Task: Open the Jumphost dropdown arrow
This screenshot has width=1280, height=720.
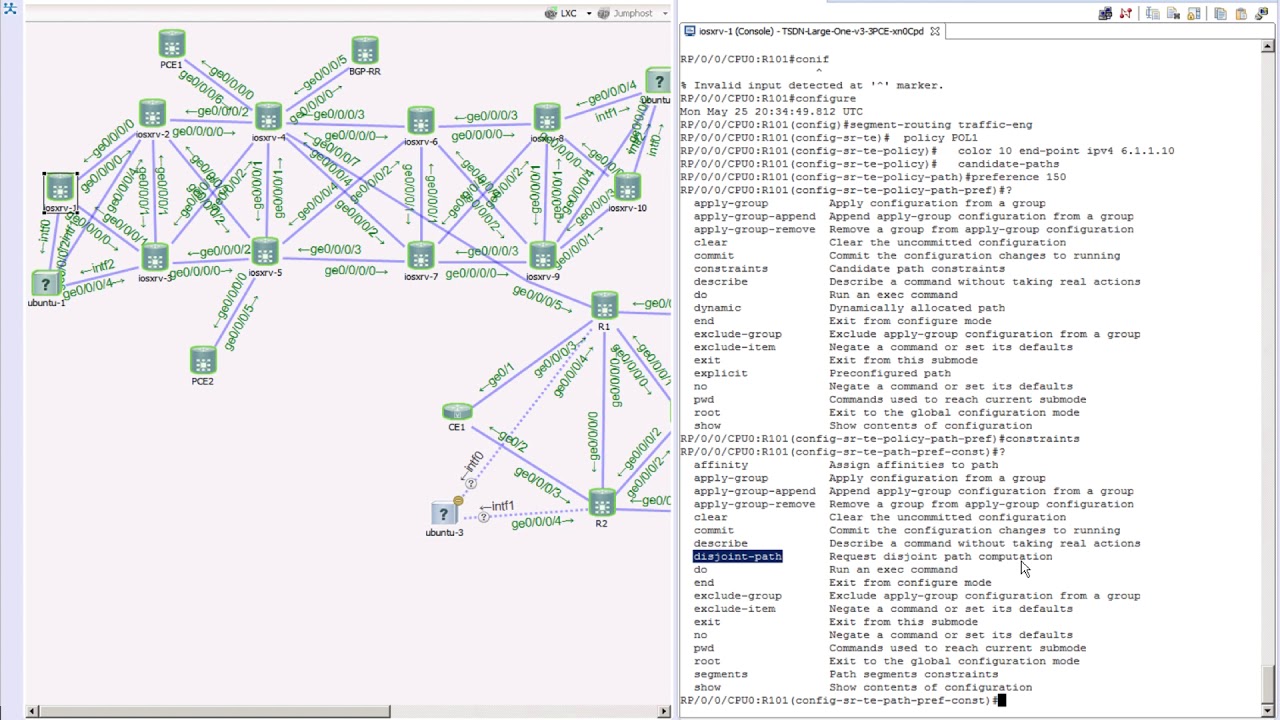Action: pyautogui.click(x=663, y=14)
